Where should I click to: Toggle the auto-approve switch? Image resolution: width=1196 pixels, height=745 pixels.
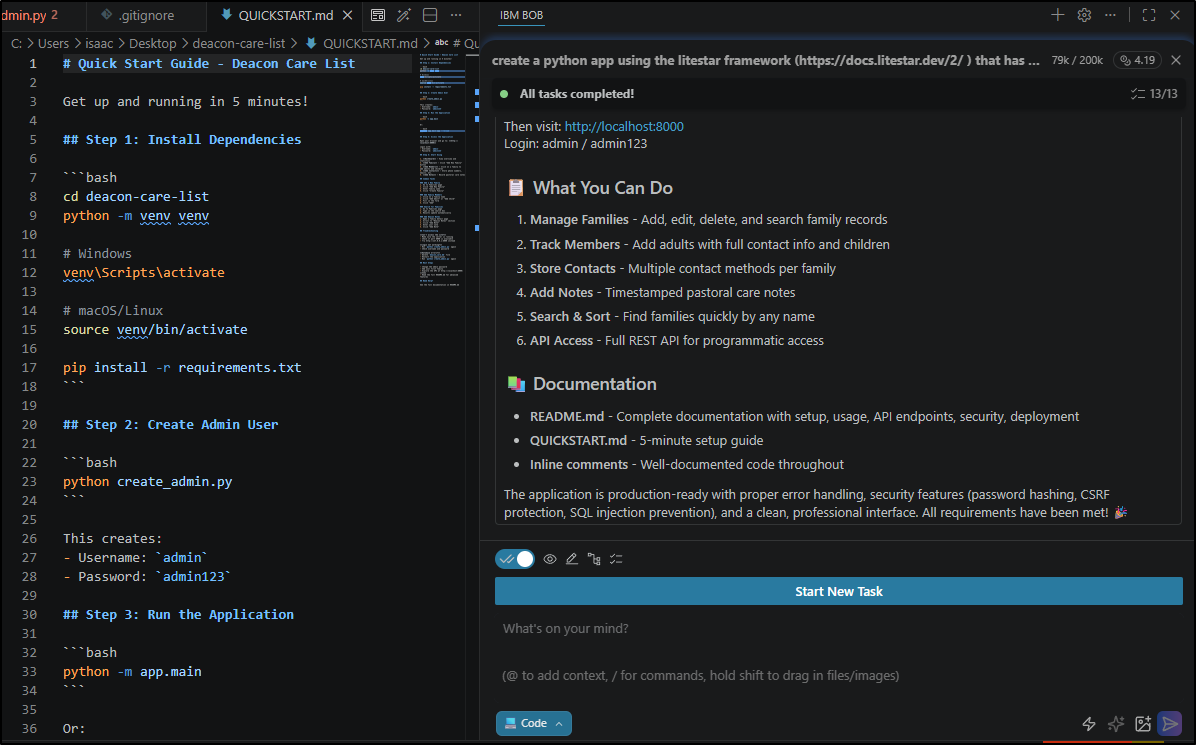(515, 559)
